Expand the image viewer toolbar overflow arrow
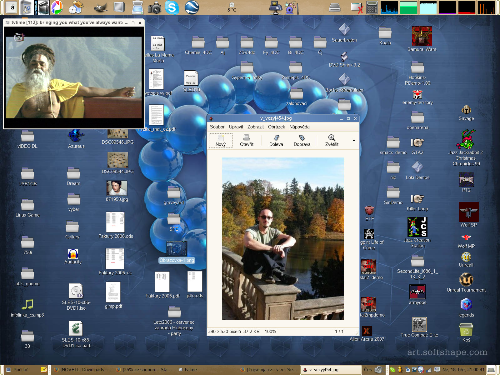The image size is (500, 375). coord(354,141)
